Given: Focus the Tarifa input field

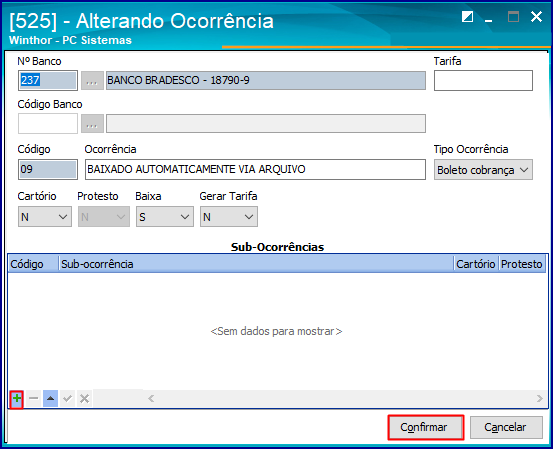Looking at the screenshot, I should 483,80.
